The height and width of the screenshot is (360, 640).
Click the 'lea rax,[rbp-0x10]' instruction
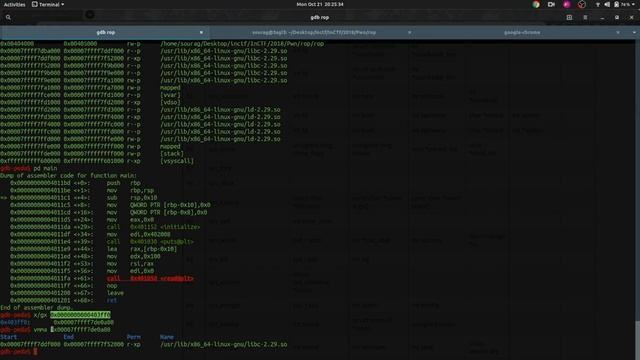pos(142,249)
